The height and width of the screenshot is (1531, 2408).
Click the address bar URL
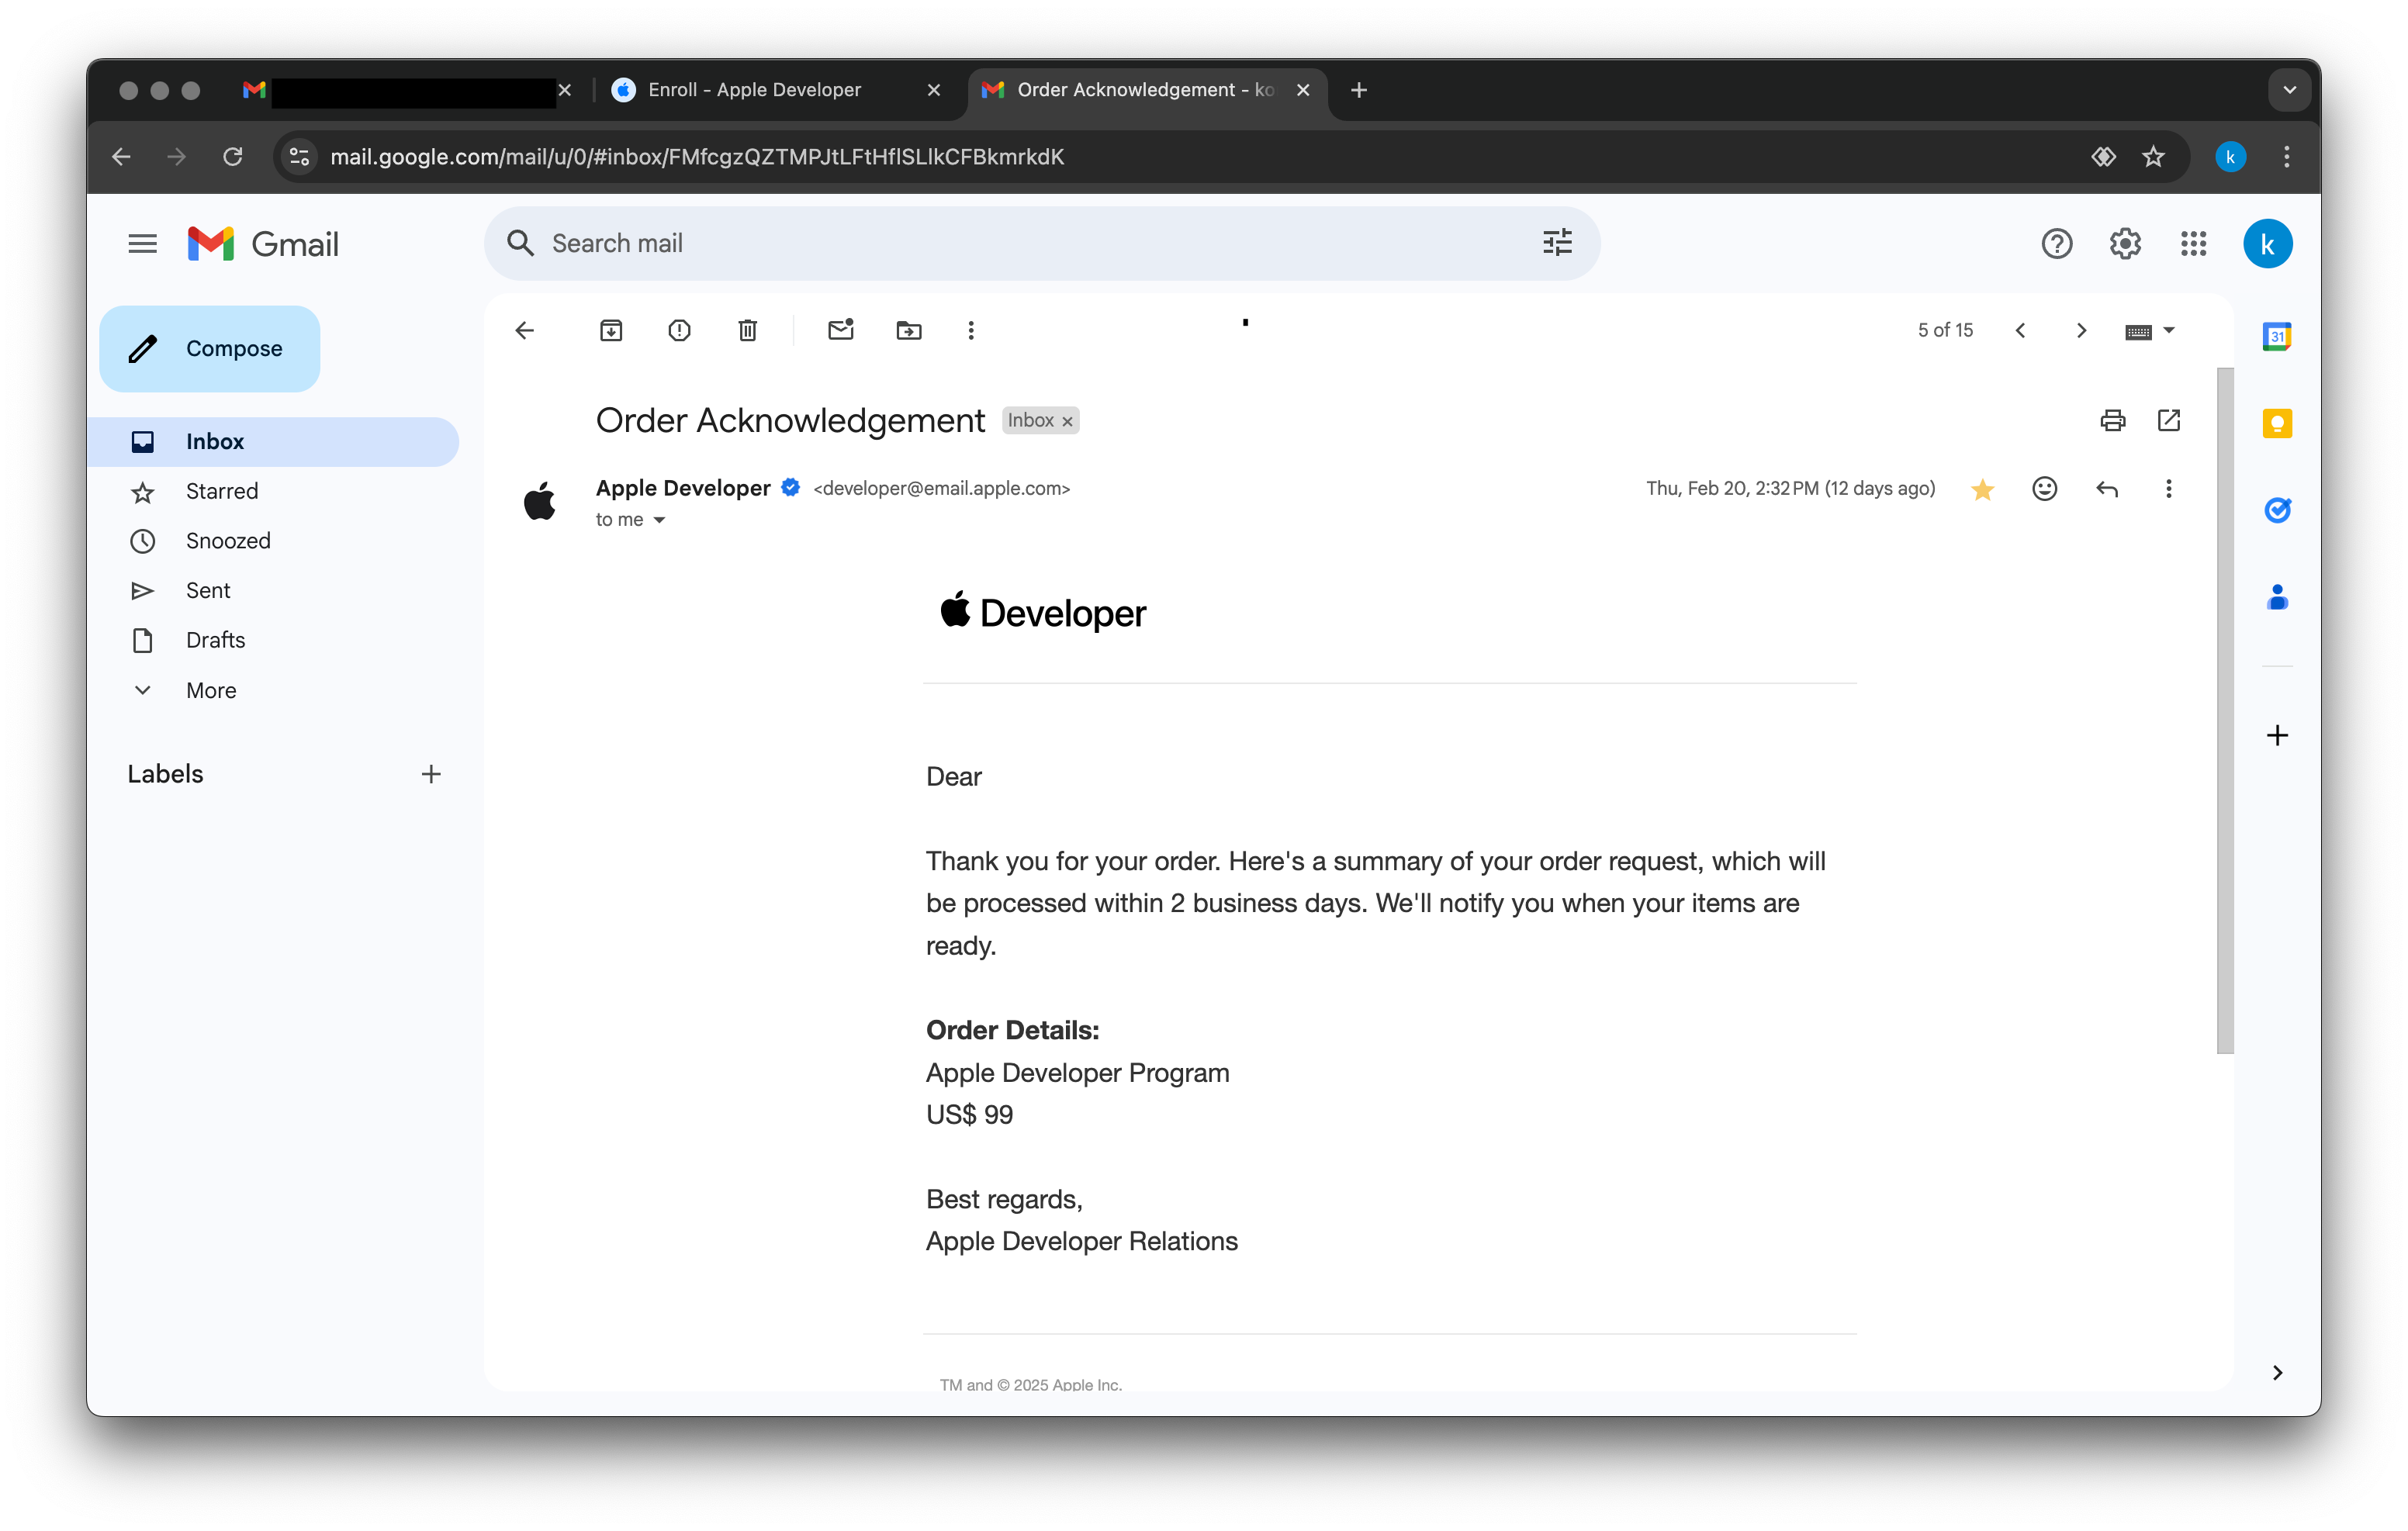pos(697,156)
